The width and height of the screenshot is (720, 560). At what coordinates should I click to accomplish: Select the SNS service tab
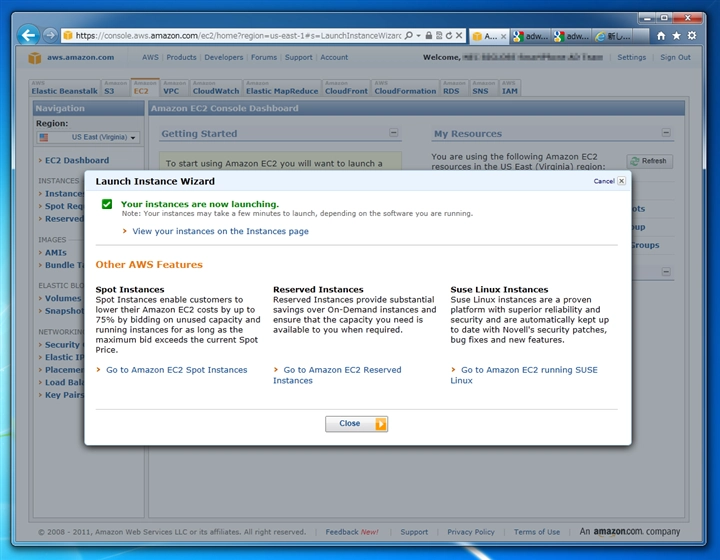coord(483,87)
